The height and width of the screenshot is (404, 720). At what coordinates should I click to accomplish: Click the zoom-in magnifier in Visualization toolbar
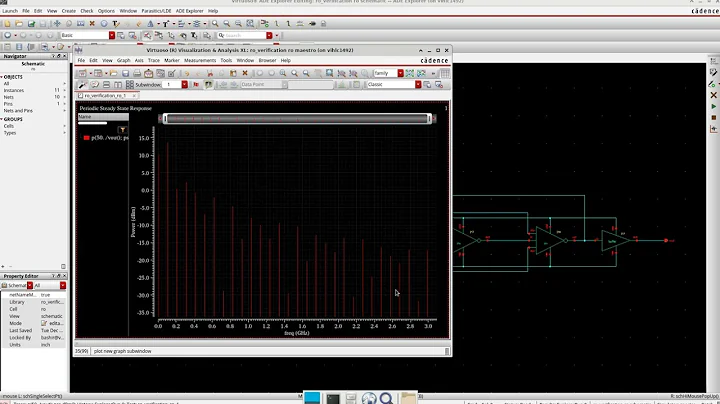(x=294, y=73)
